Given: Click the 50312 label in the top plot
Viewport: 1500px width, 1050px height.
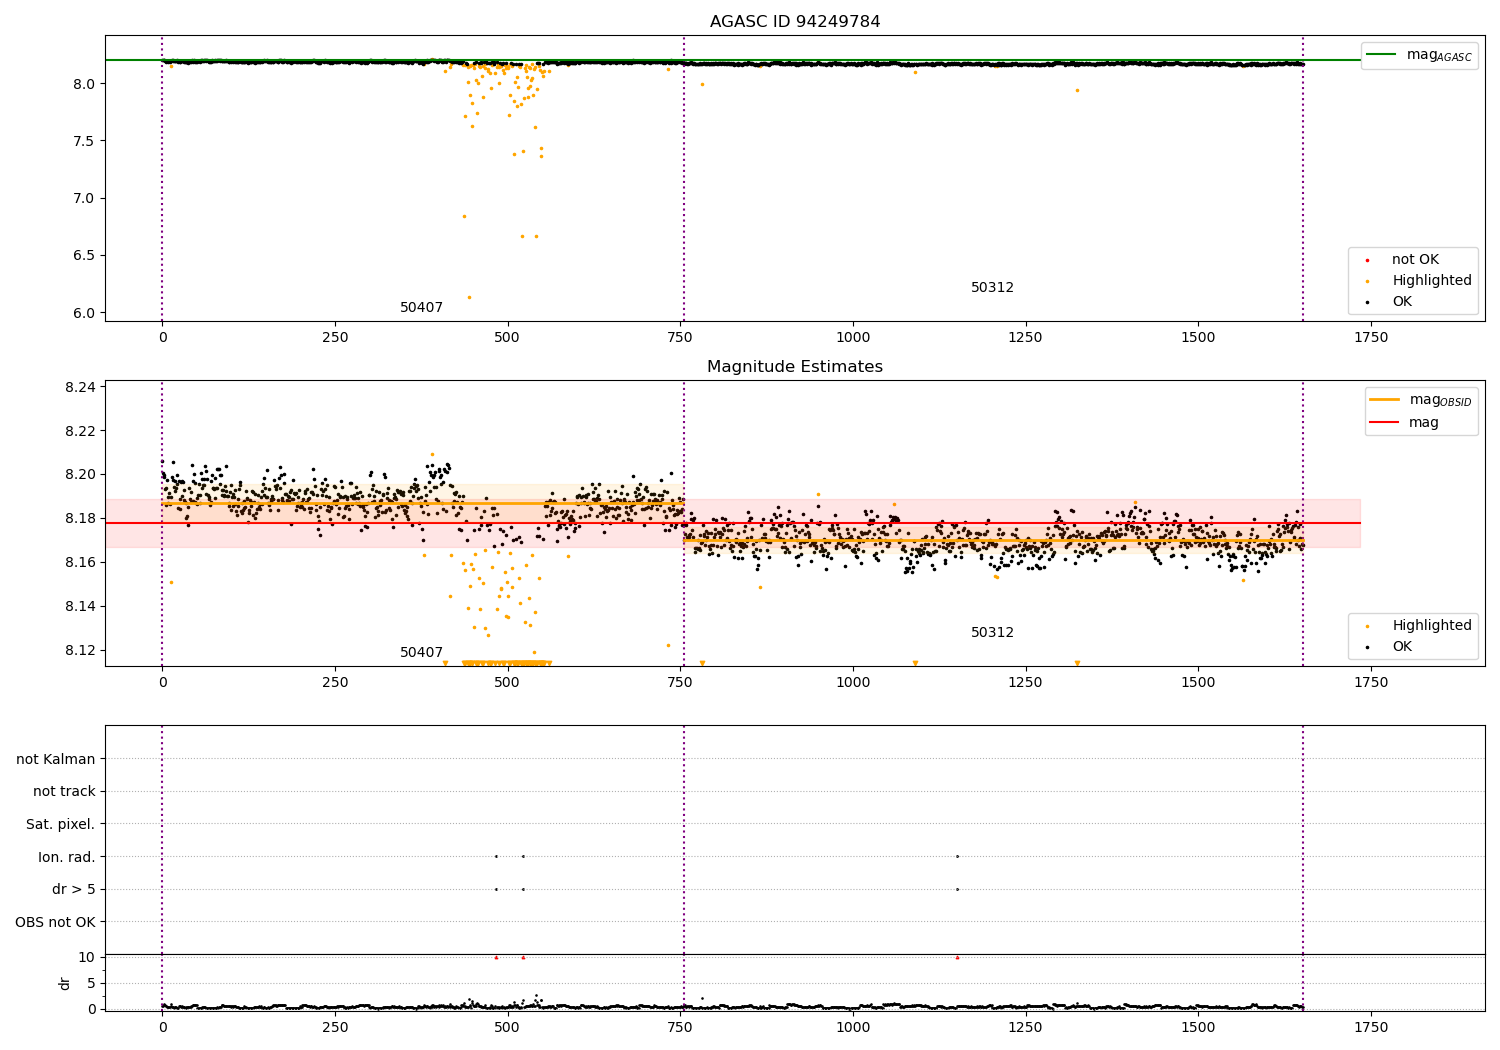Looking at the screenshot, I should click(992, 288).
